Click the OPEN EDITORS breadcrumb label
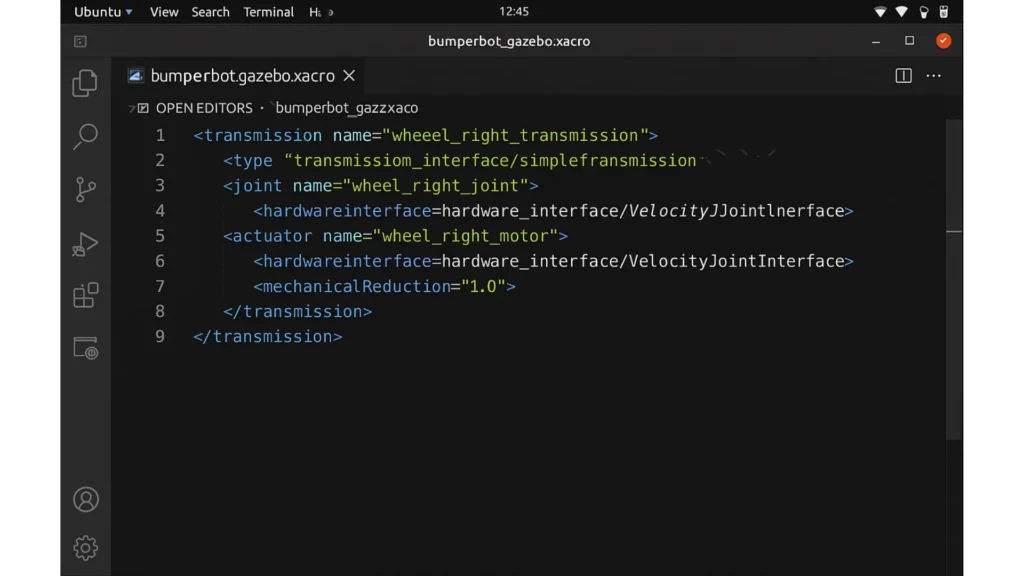 coord(204,108)
